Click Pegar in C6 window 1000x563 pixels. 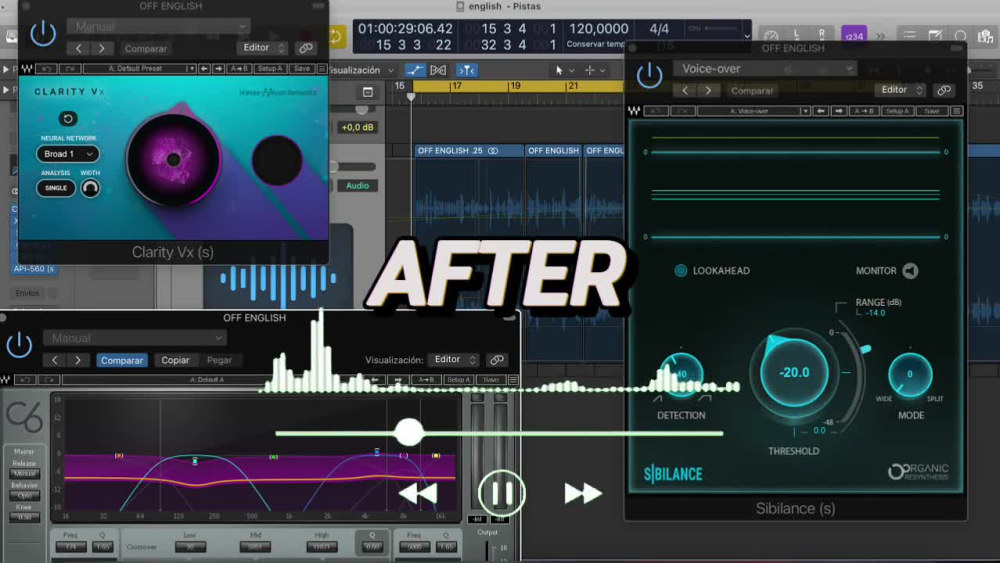[x=219, y=360]
